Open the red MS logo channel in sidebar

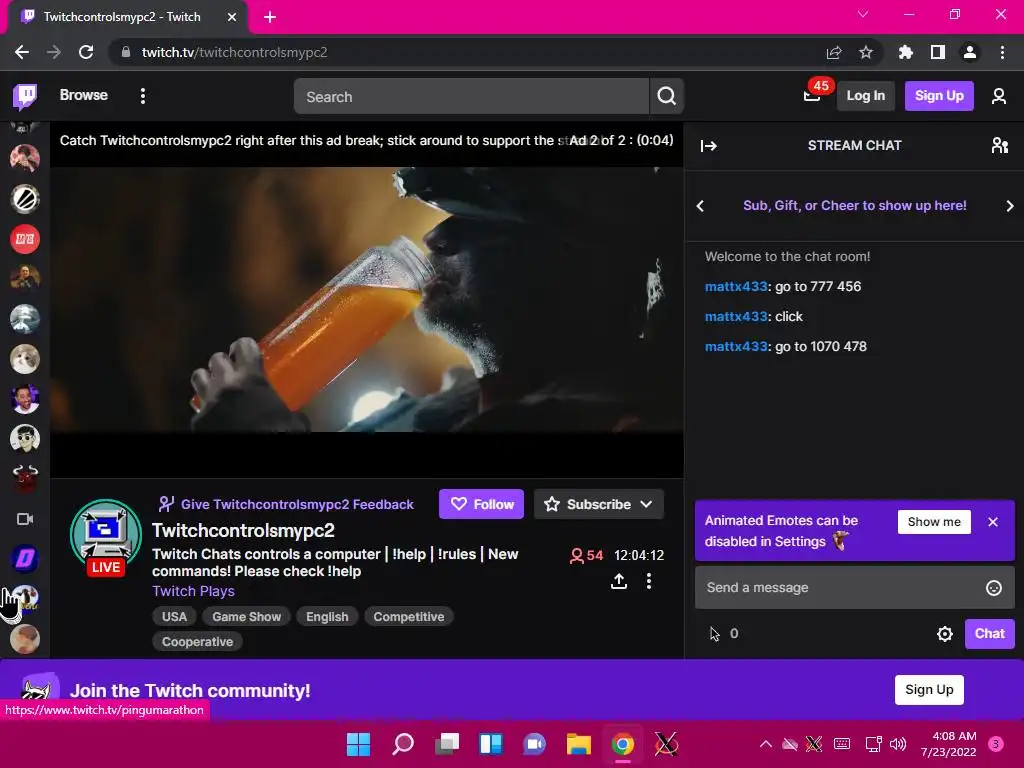25,239
